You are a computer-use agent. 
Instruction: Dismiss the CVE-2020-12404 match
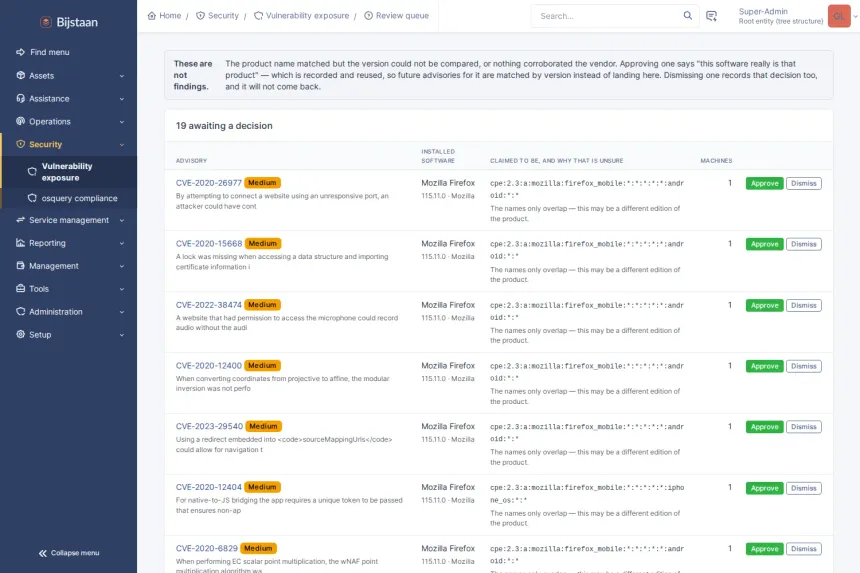pyautogui.click(x=804, y=488)
